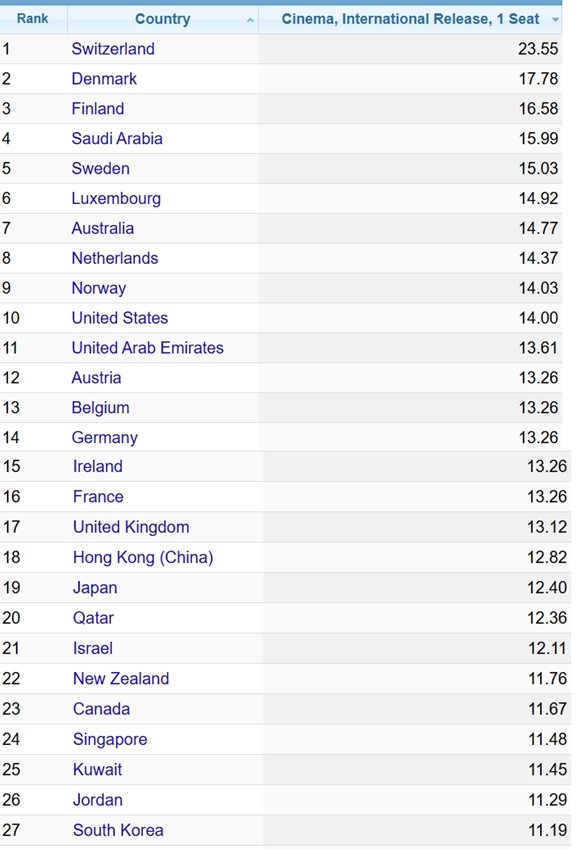Click the Cinema price column sort arrow
The width and height of the screenshot is (580, 850).
555,20
